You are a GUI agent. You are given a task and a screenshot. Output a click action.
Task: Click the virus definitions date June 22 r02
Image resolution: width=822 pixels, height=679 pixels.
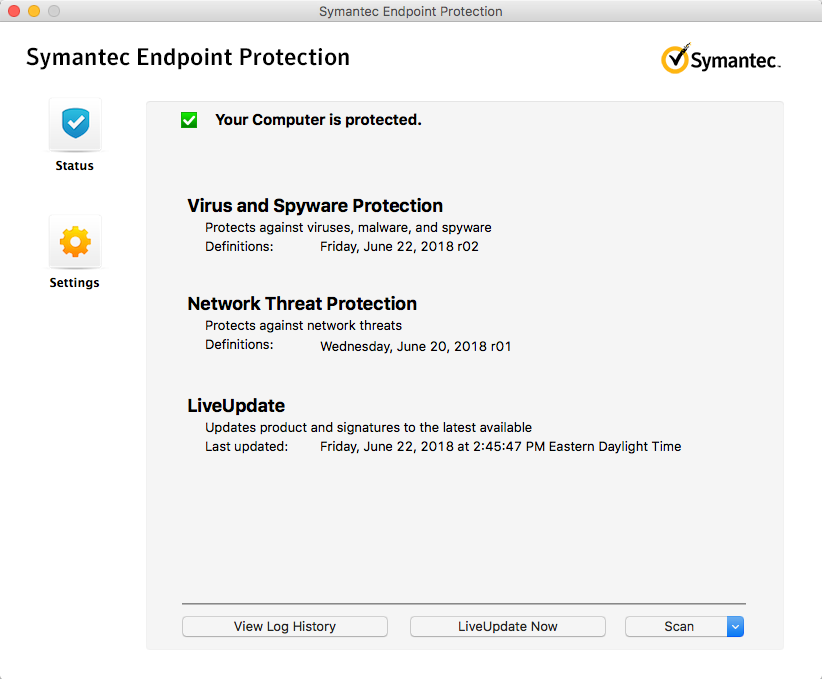(x=399, y=246)
